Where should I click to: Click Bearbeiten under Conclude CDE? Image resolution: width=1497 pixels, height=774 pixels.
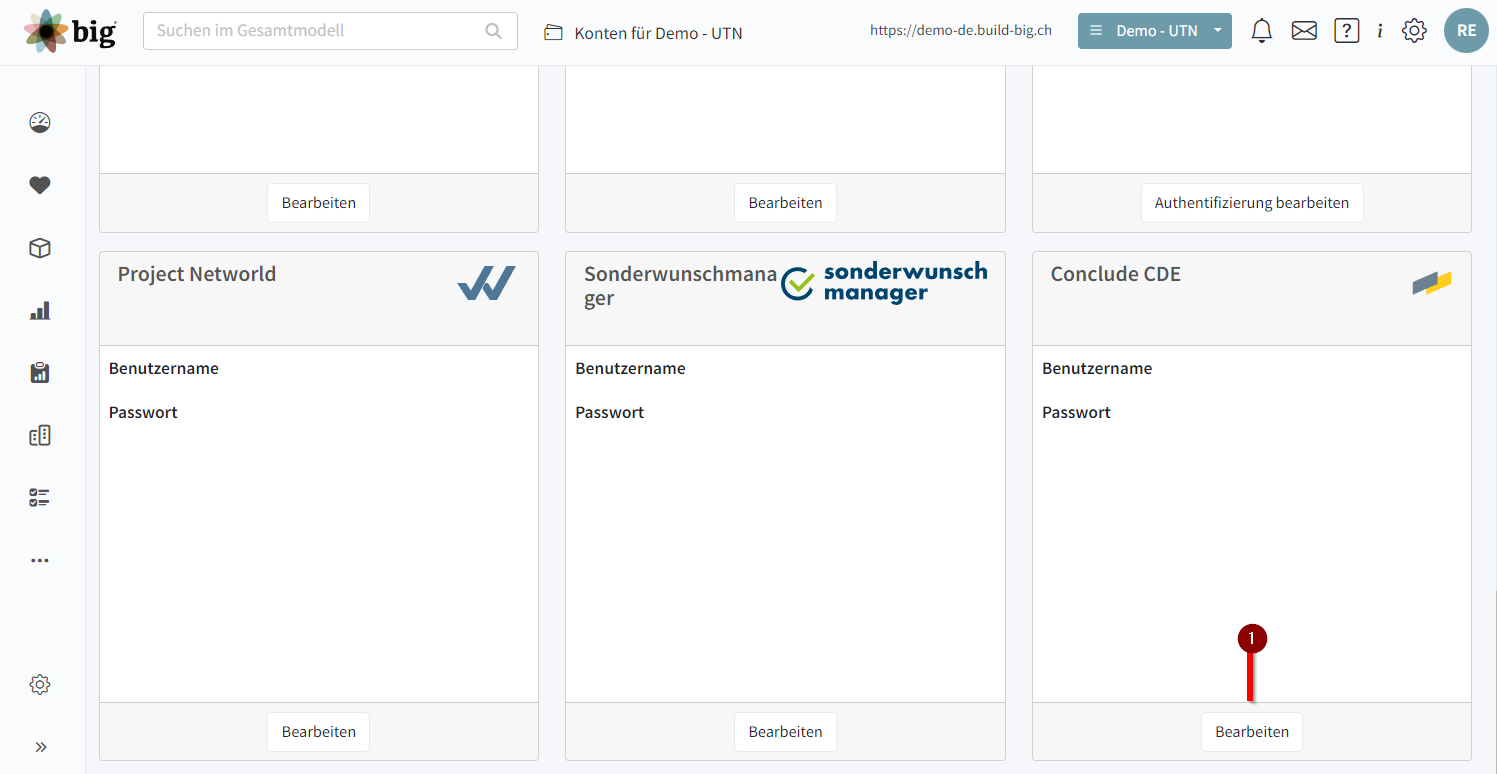point(1251,731)
